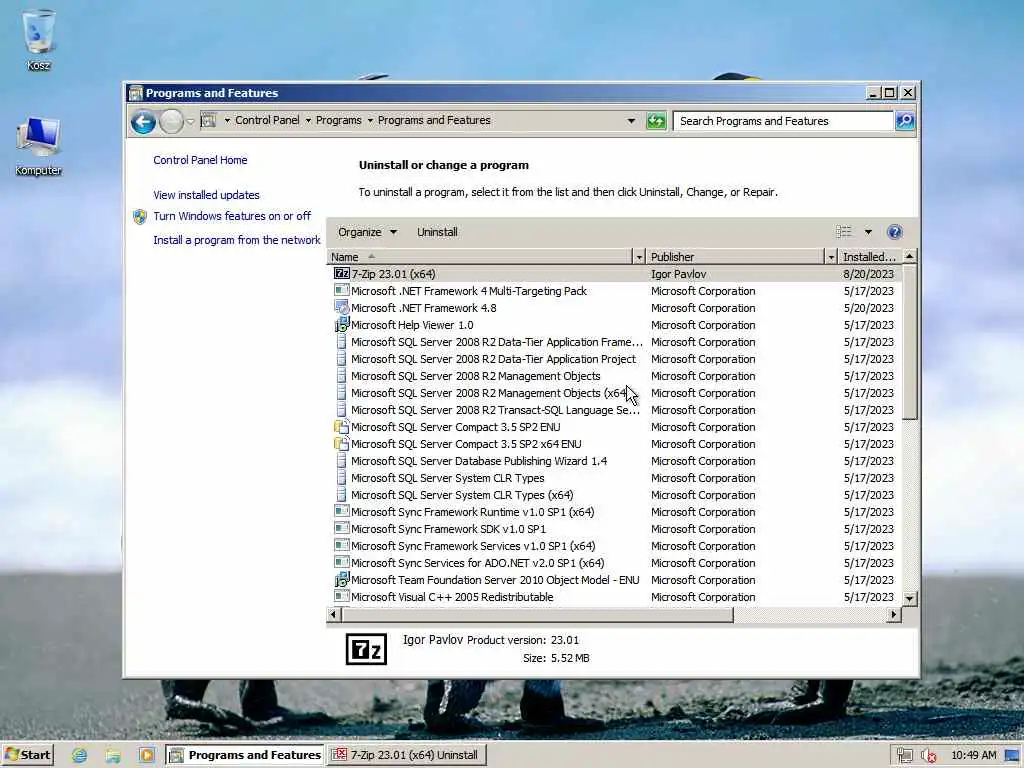Select Microsoft .NET Framework 4 Multi-Targeting Pack
This screenshot has height=768, width=1024.
pyautogui.click(x=469, y=291)
